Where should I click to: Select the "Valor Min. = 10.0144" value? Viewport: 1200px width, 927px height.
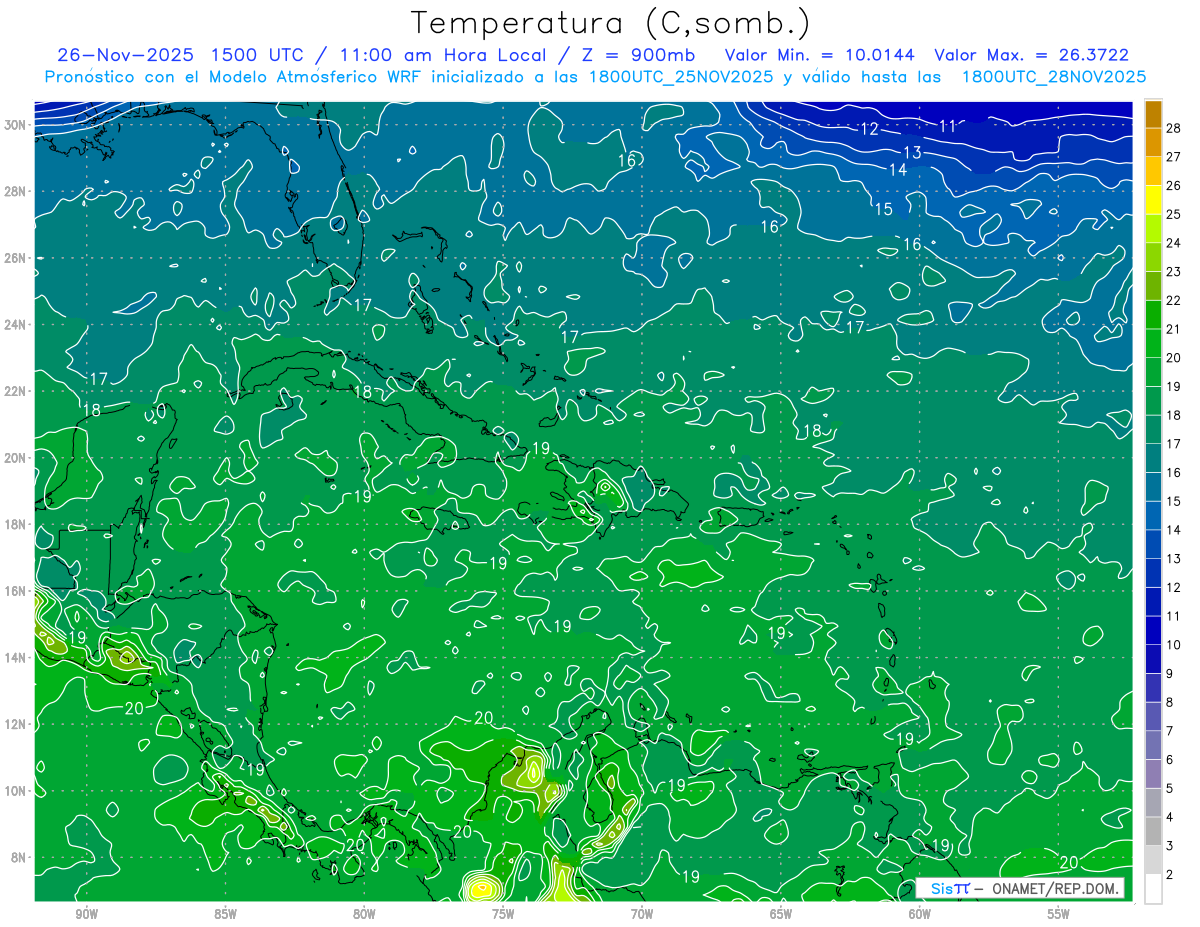(x=819, y=55)
